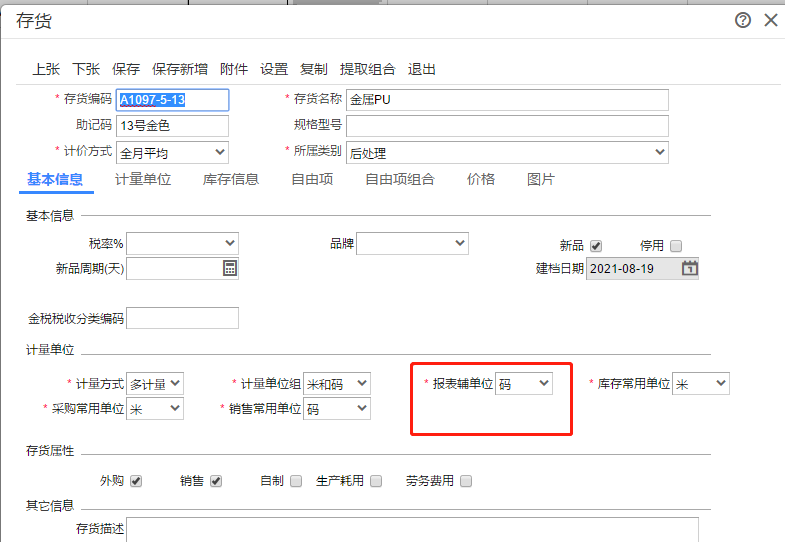Open the 自由项组合 tab
The height and width of the screenshot is (542, 785).
(x=400, y=179)
